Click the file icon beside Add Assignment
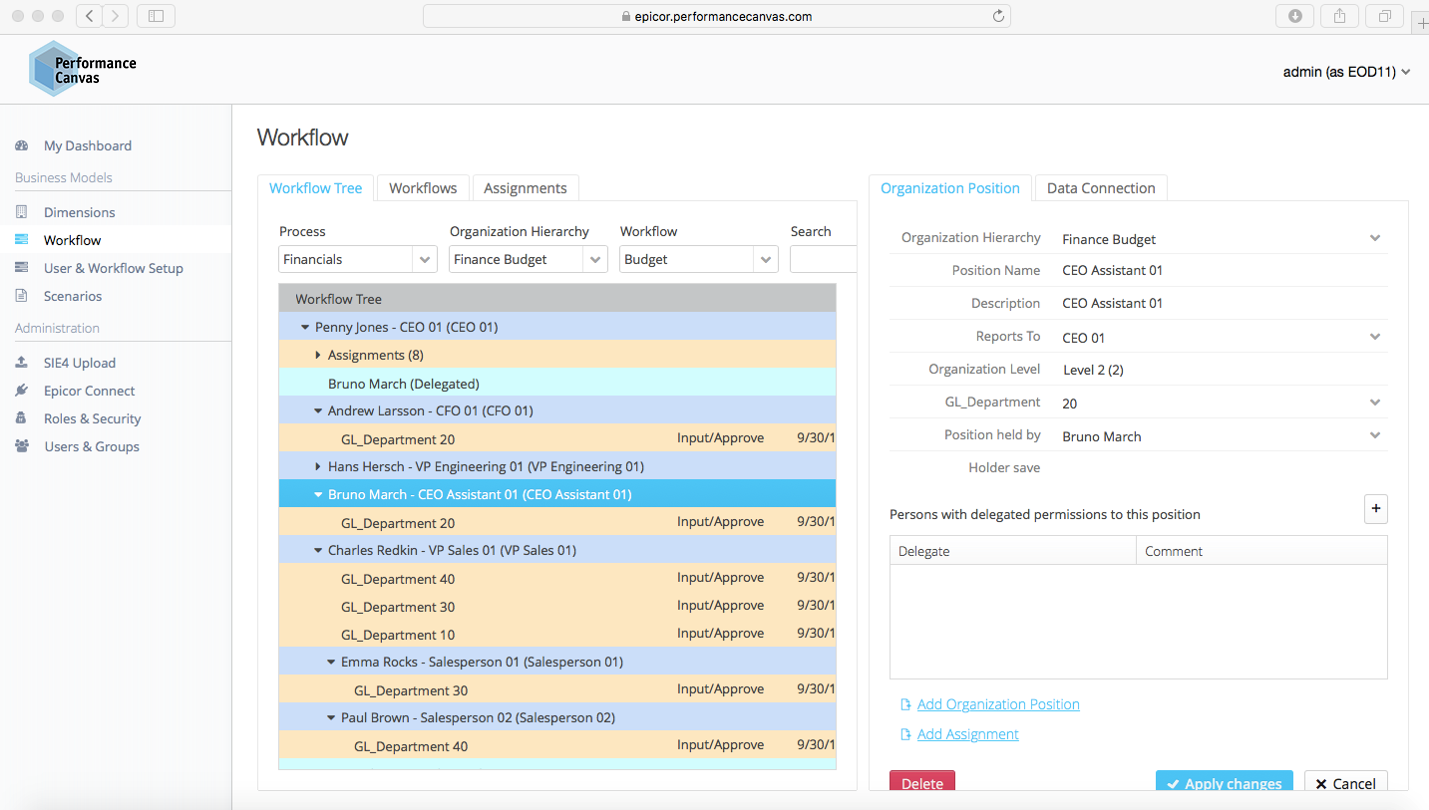 (903, 733)
